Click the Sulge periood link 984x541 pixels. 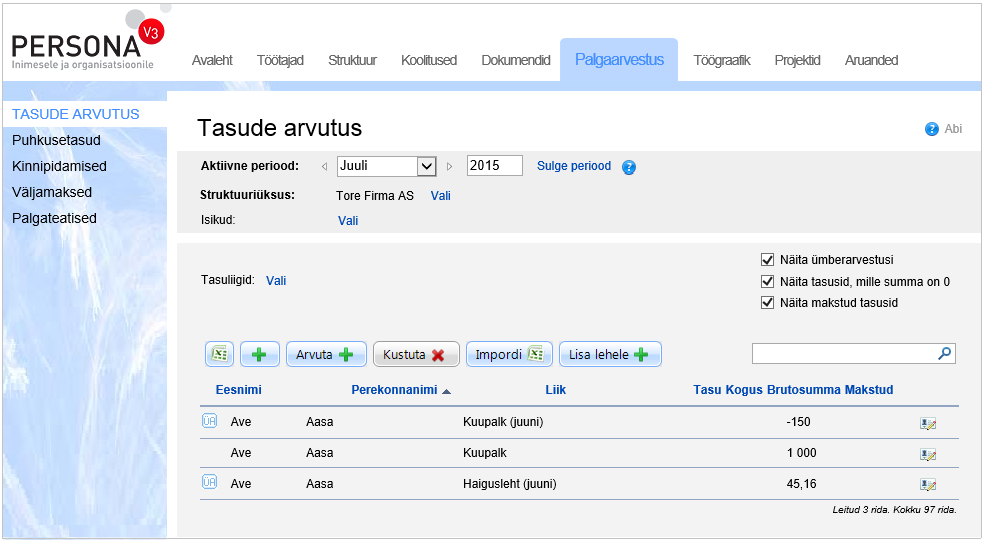tap(574, 166)
